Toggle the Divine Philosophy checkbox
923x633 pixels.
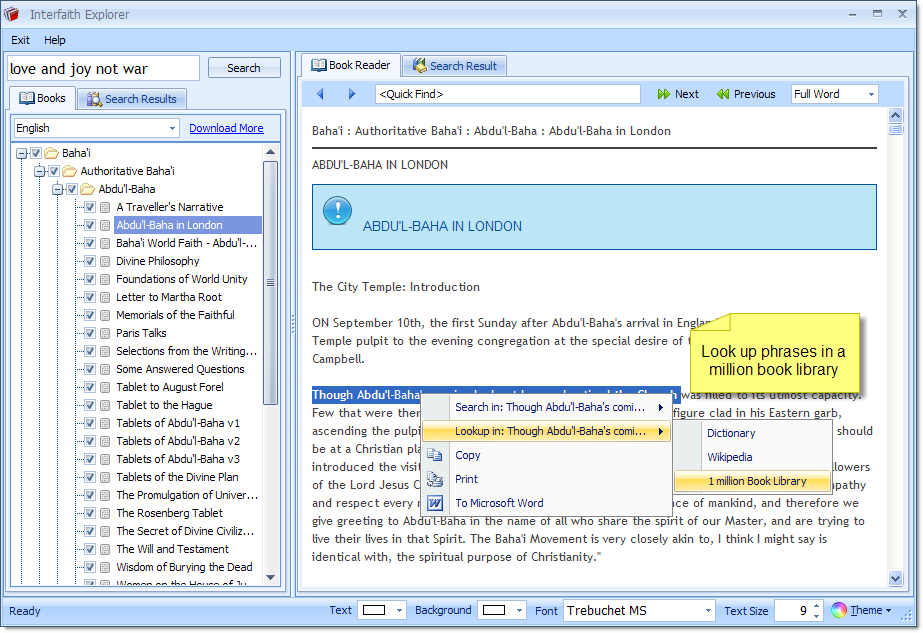point(90,261)
